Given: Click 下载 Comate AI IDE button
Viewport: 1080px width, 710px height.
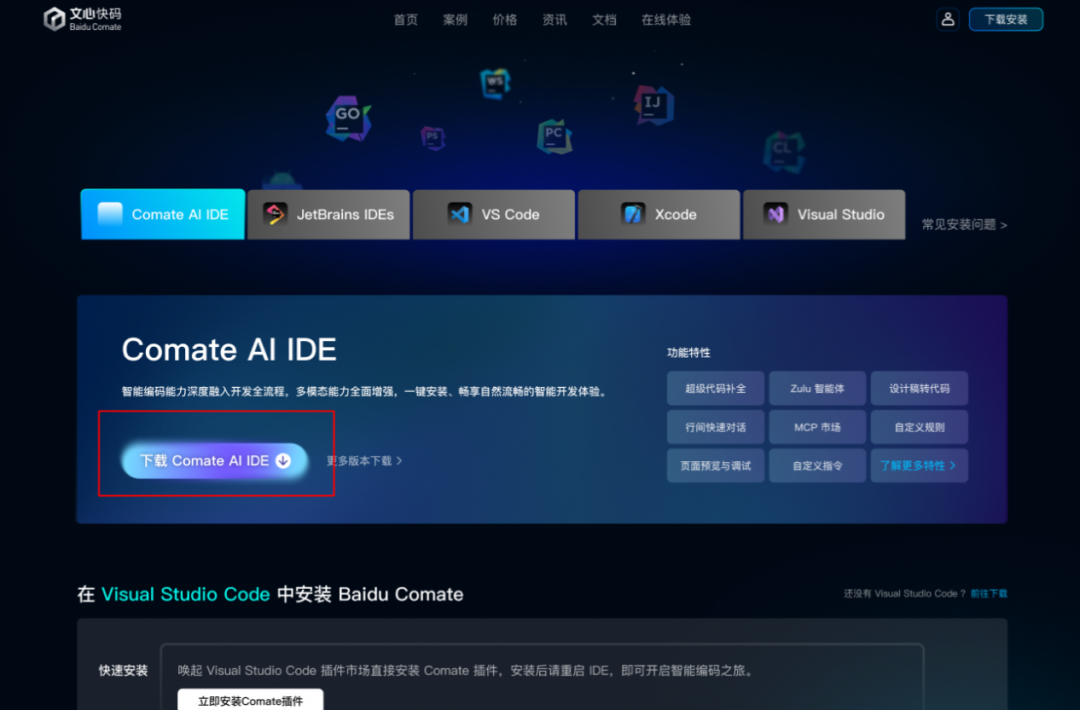Looking at the screenshot, I should 215,461.
